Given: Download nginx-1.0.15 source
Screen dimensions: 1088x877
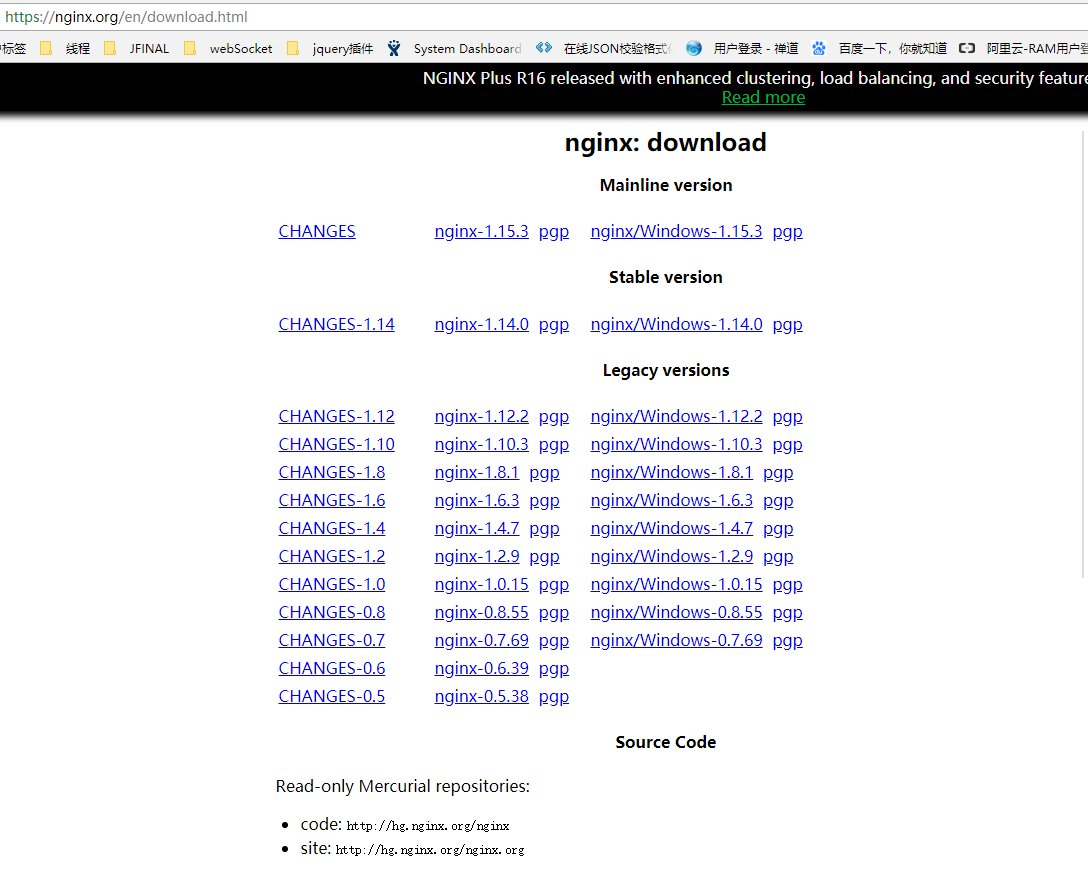Looking at the screenshot, I should click(x=482, y=585).
